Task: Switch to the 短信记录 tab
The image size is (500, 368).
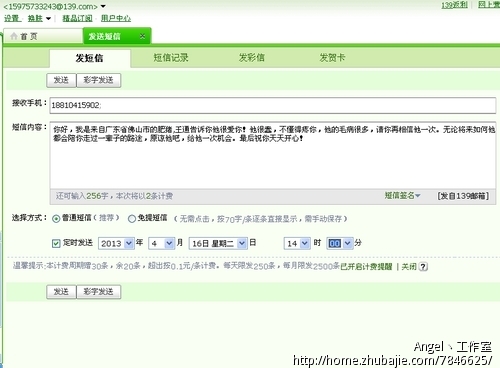Action: [171, 58]
